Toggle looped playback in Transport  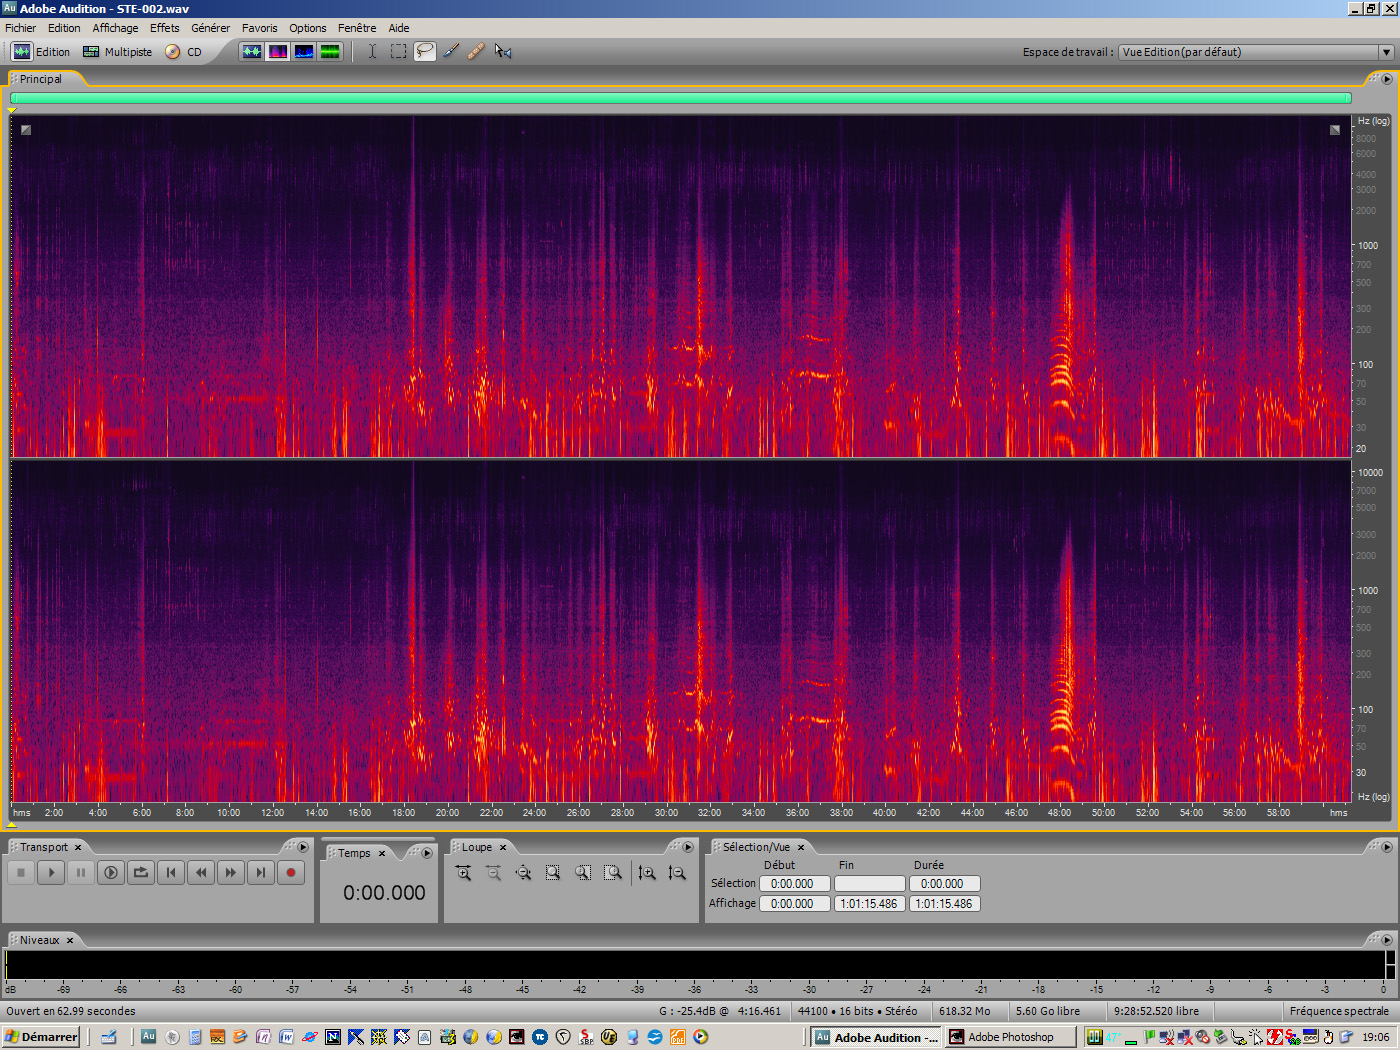point(141,872)
